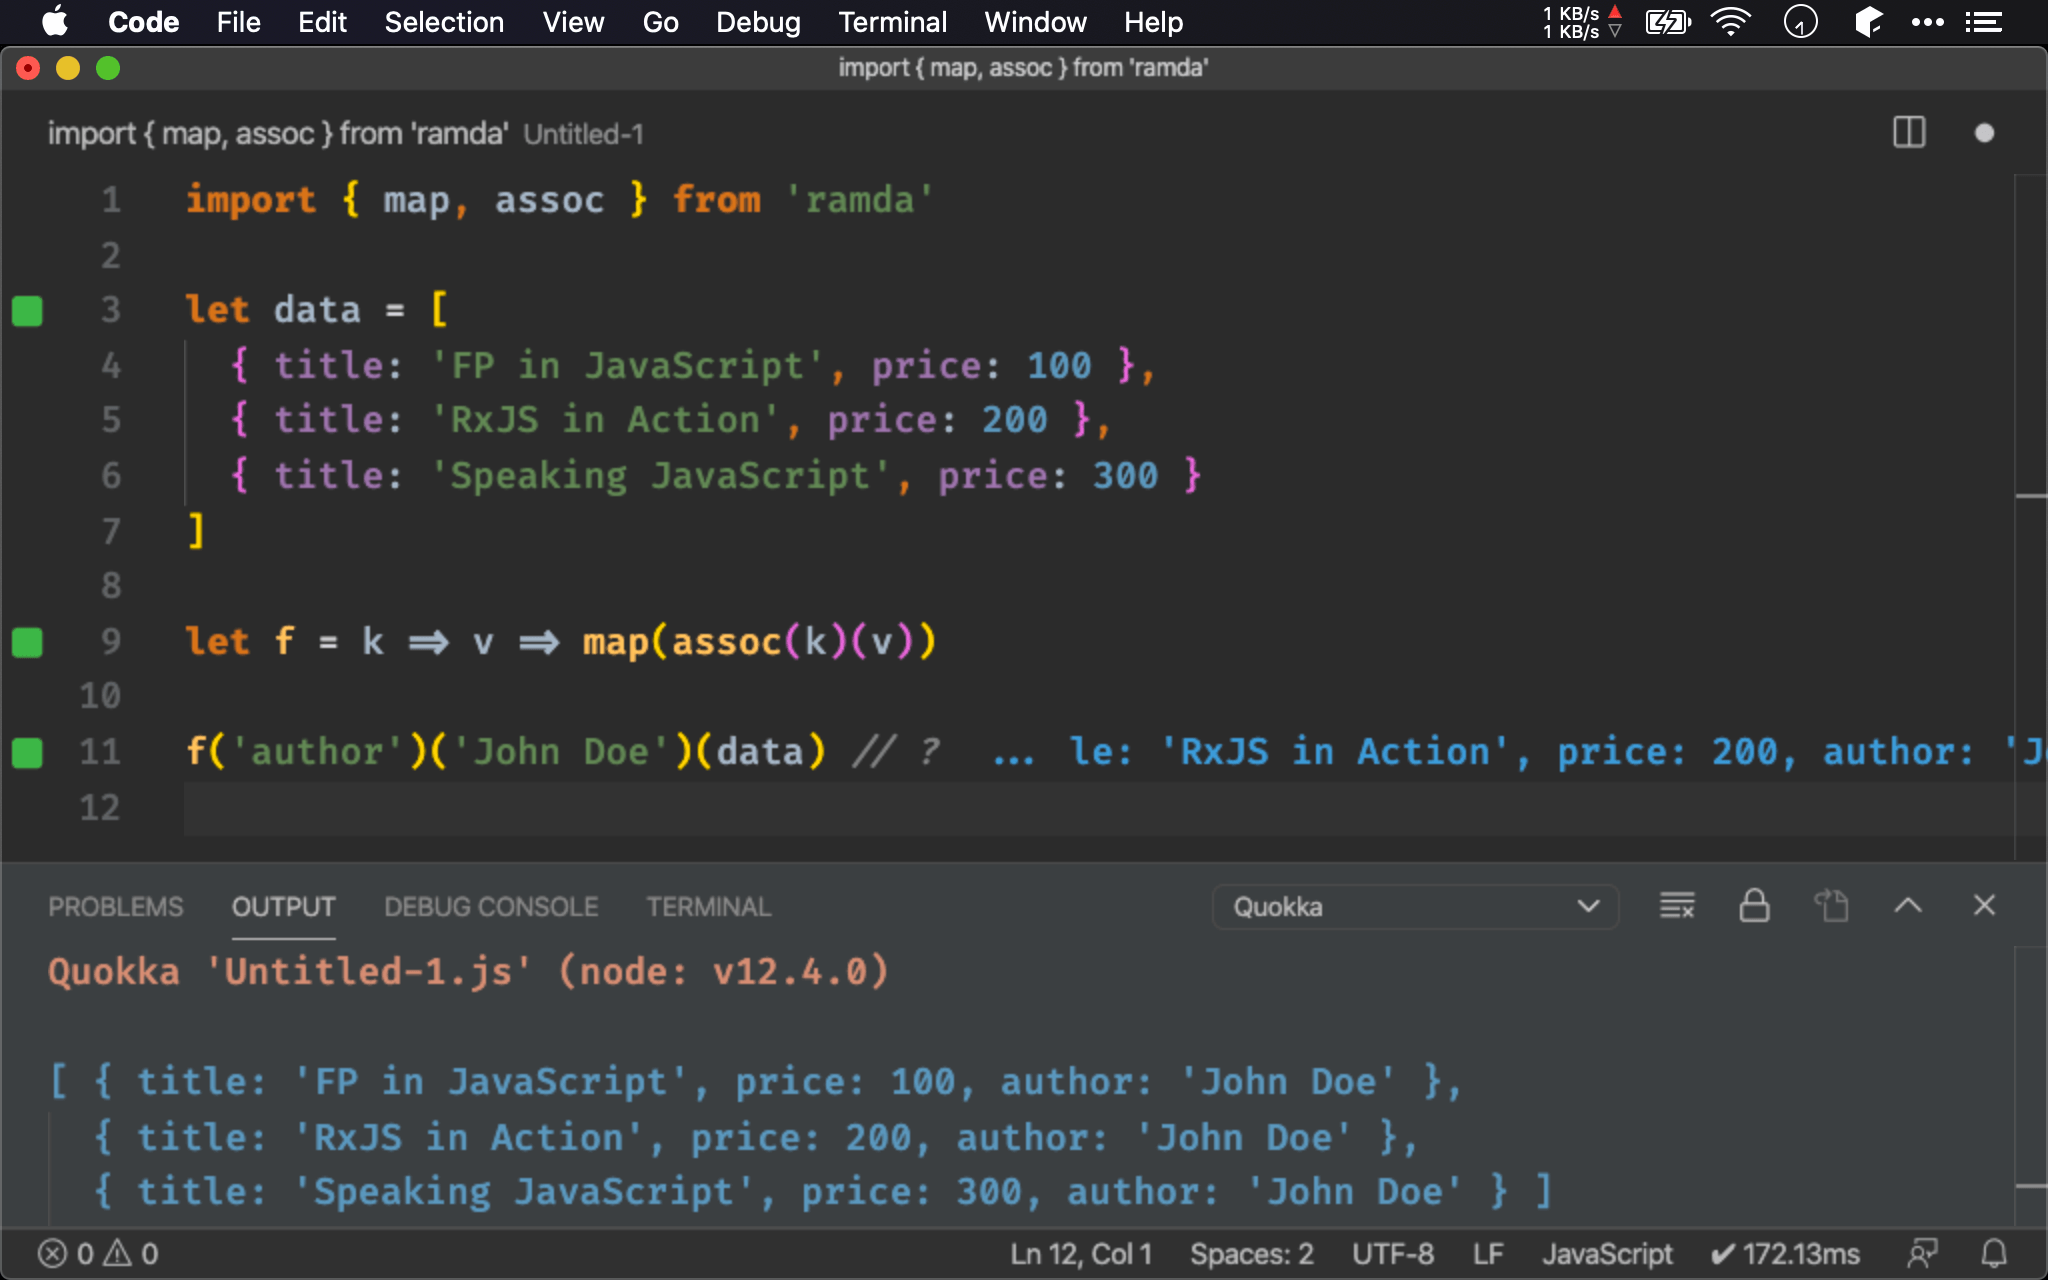
Task: Click the Split Editor icon
Action: click(x=1909, y=133)
